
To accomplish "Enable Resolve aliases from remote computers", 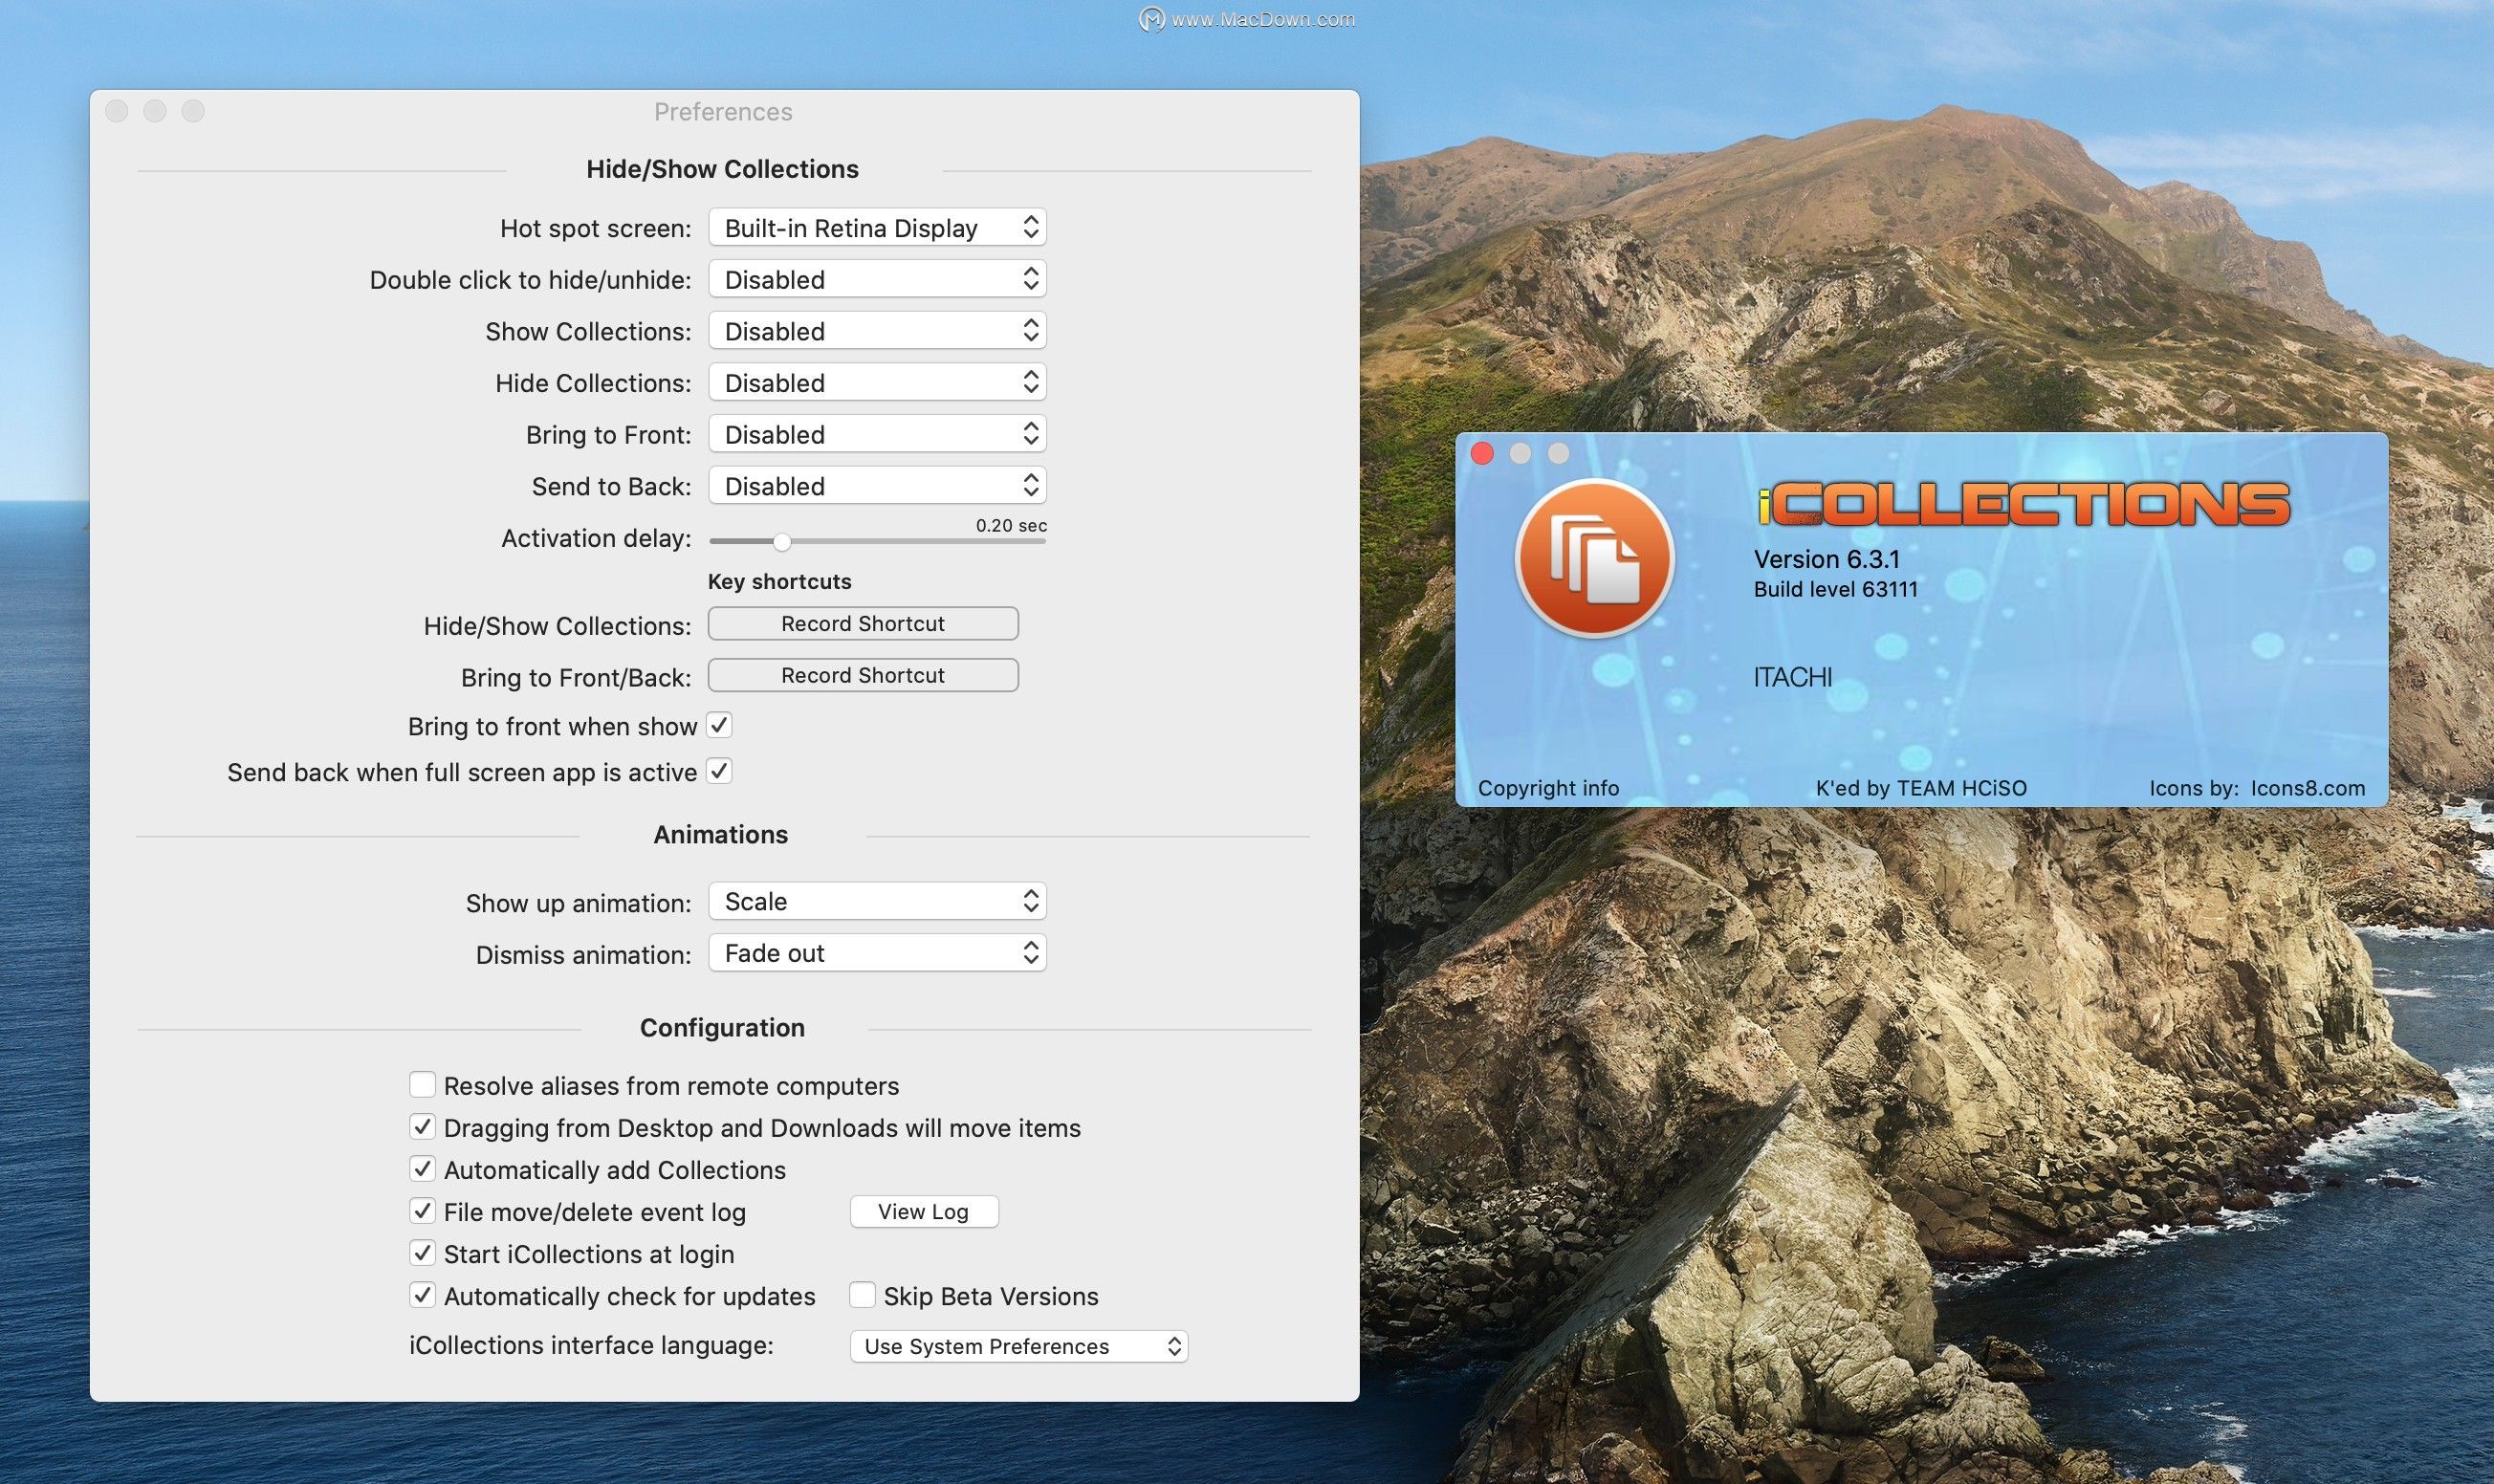I will point(422,1085).
